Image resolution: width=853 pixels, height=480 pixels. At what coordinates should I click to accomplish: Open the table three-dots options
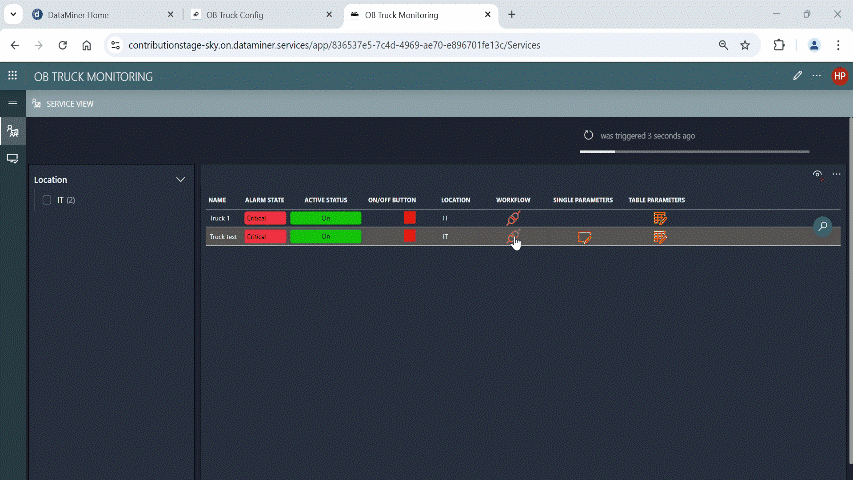[x=836, y=174]
